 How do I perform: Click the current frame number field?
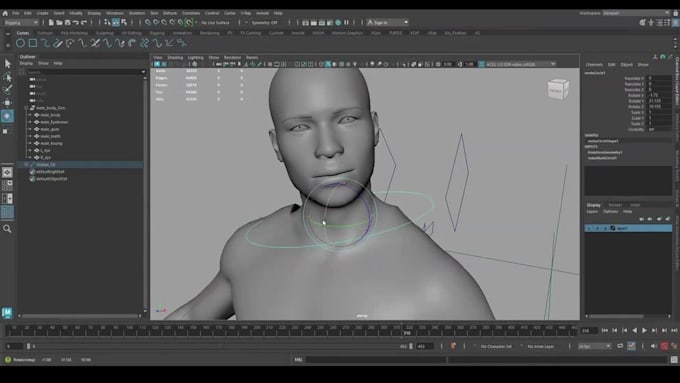589,331
